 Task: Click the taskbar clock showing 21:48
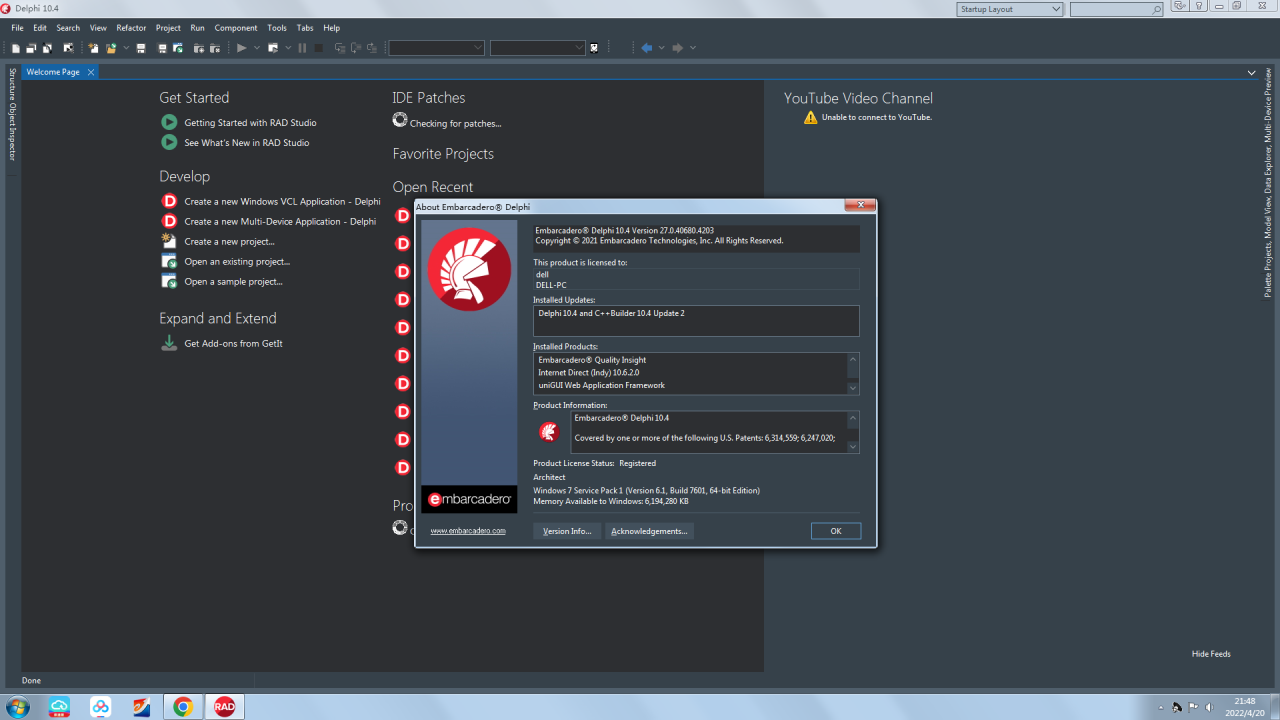1244,701
